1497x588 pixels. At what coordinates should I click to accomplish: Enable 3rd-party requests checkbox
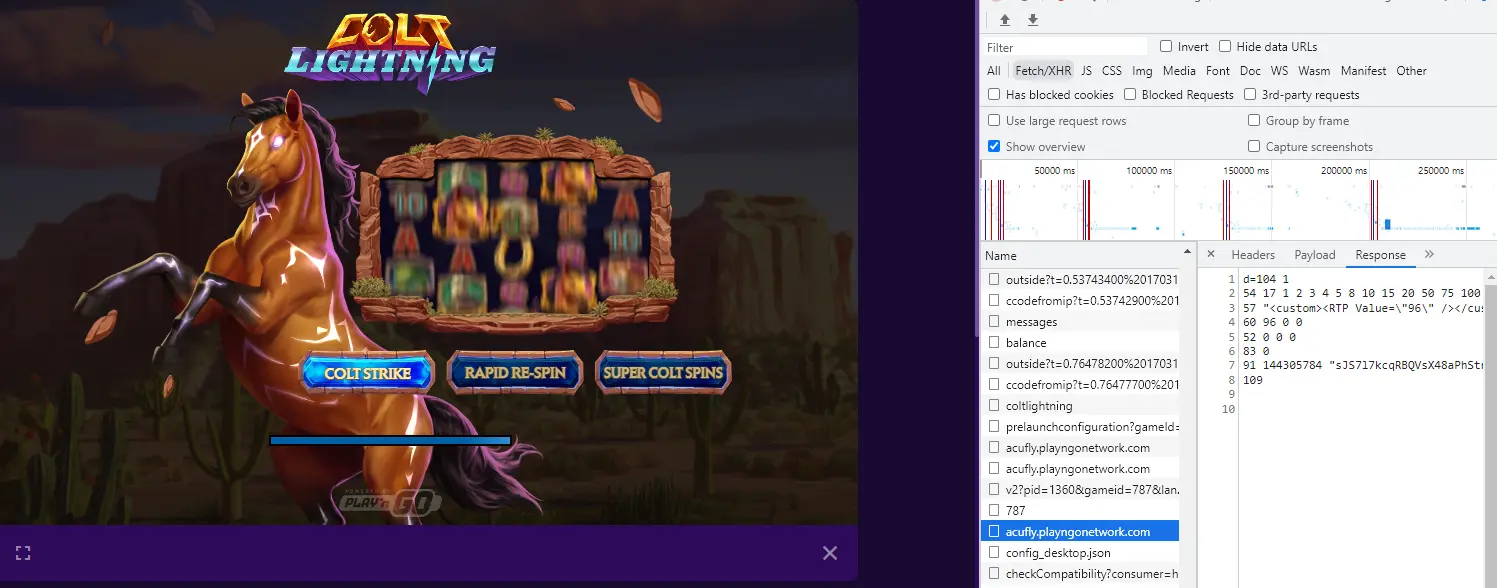pyautogui.click(x=1250, y=95)
